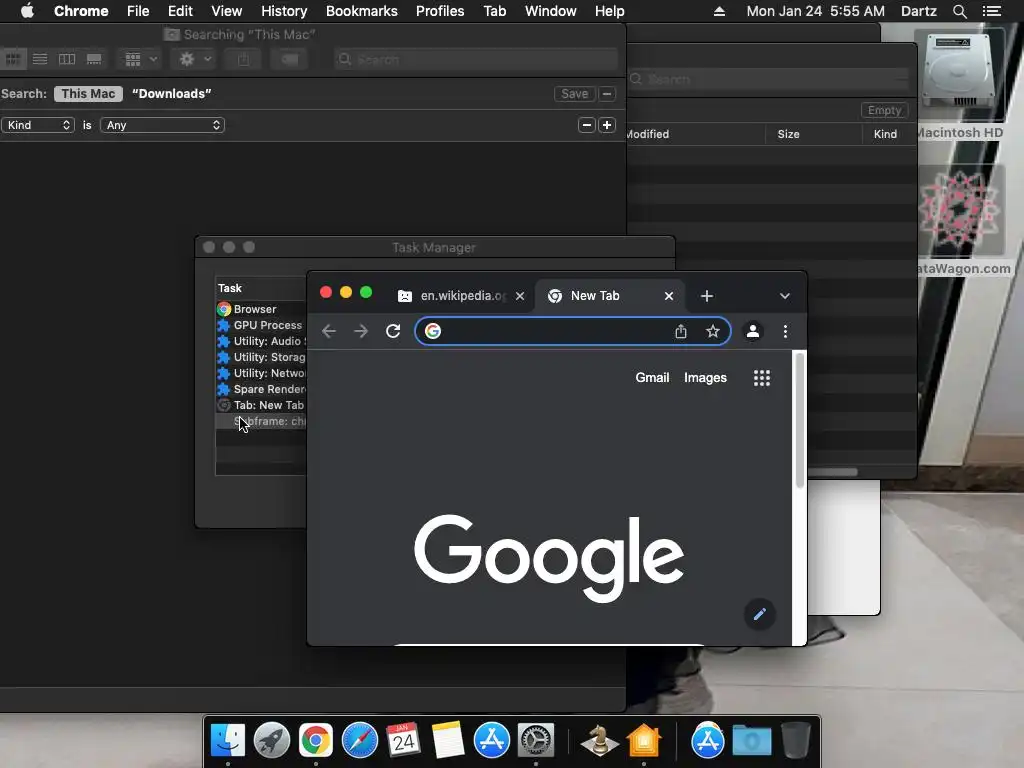Image resolution: width=1024 pixels, height=768 pixels.
Task: Open the Chrome profile avatar button
Action: 753,331
